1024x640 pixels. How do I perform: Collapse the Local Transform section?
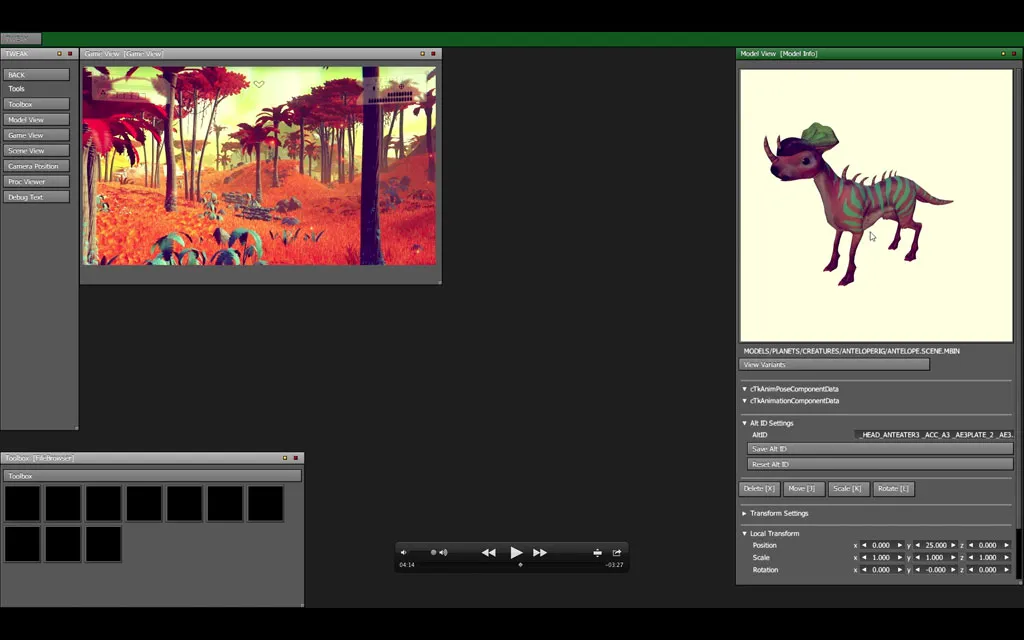click(745, 533)
